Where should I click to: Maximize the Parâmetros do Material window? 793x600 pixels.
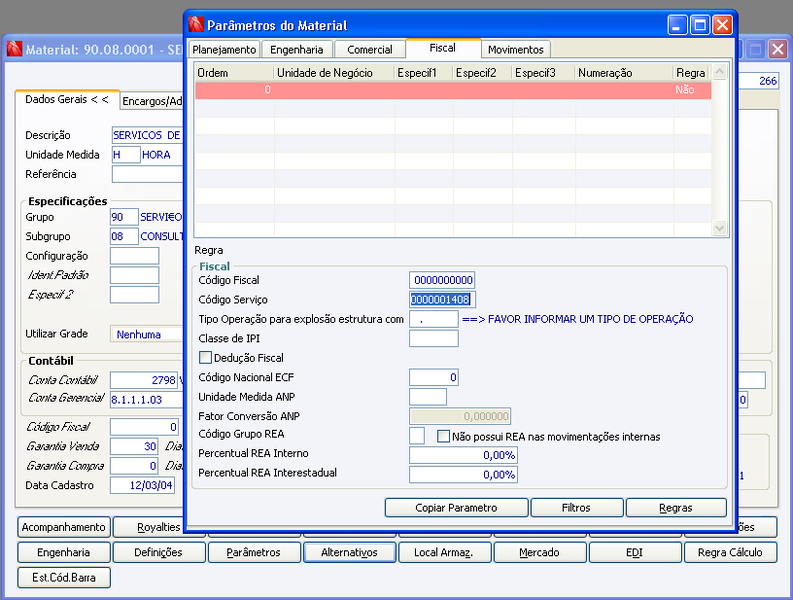pos(700,25)
